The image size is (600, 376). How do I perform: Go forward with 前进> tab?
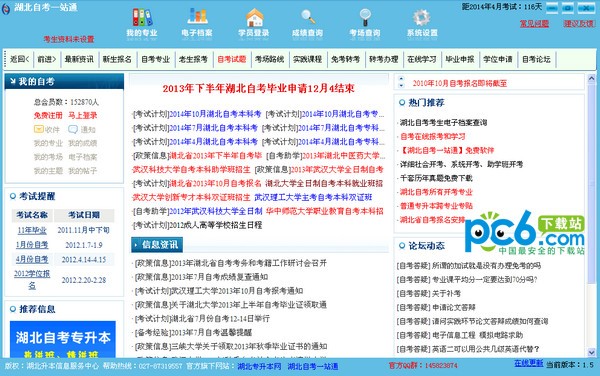tap(47, 59)
